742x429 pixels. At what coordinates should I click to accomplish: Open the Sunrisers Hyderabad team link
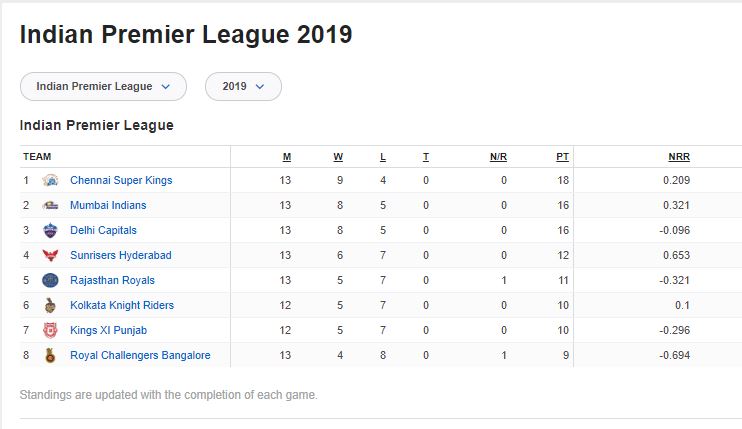(120, 256)
